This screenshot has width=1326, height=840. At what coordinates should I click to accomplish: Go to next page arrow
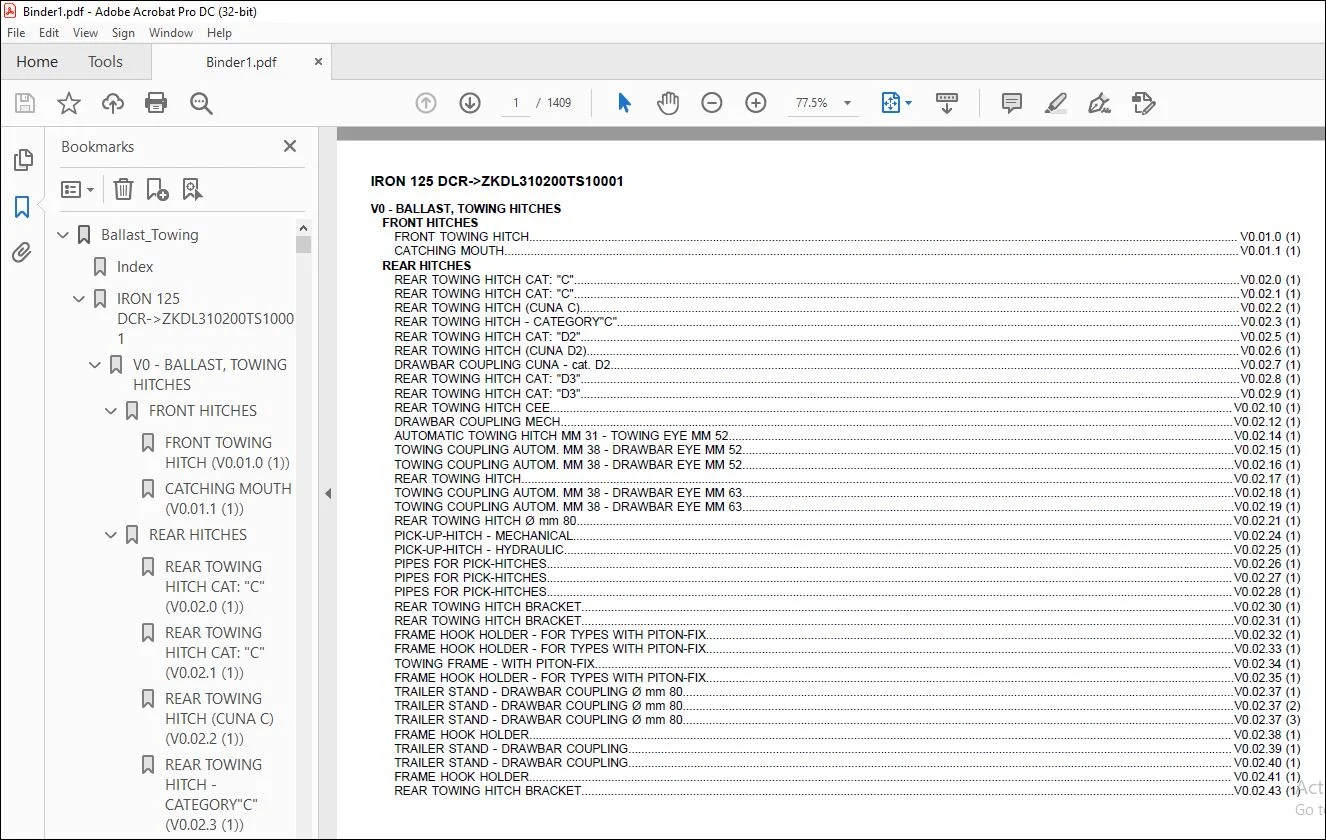[470, 103]
